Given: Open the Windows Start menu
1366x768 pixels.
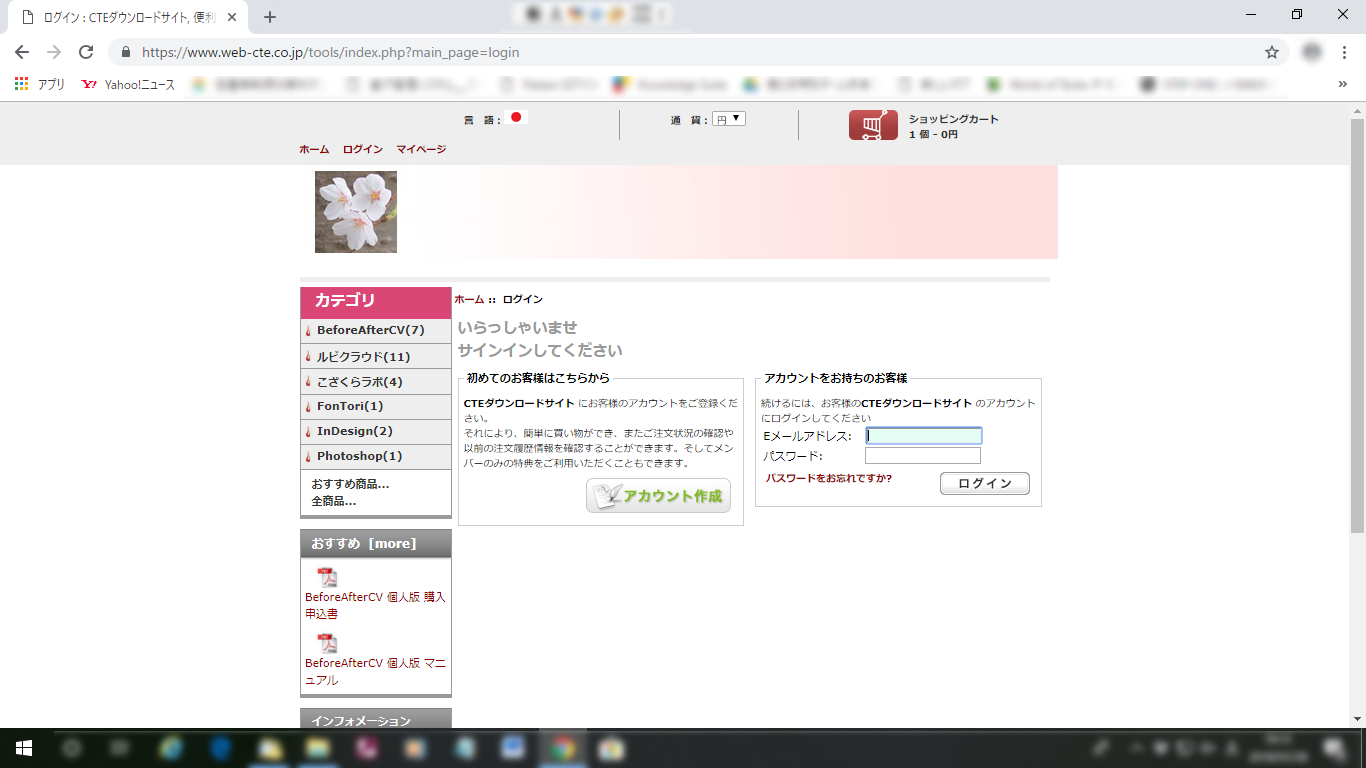Looking at the screenshot, I should [x=24, y=748].
